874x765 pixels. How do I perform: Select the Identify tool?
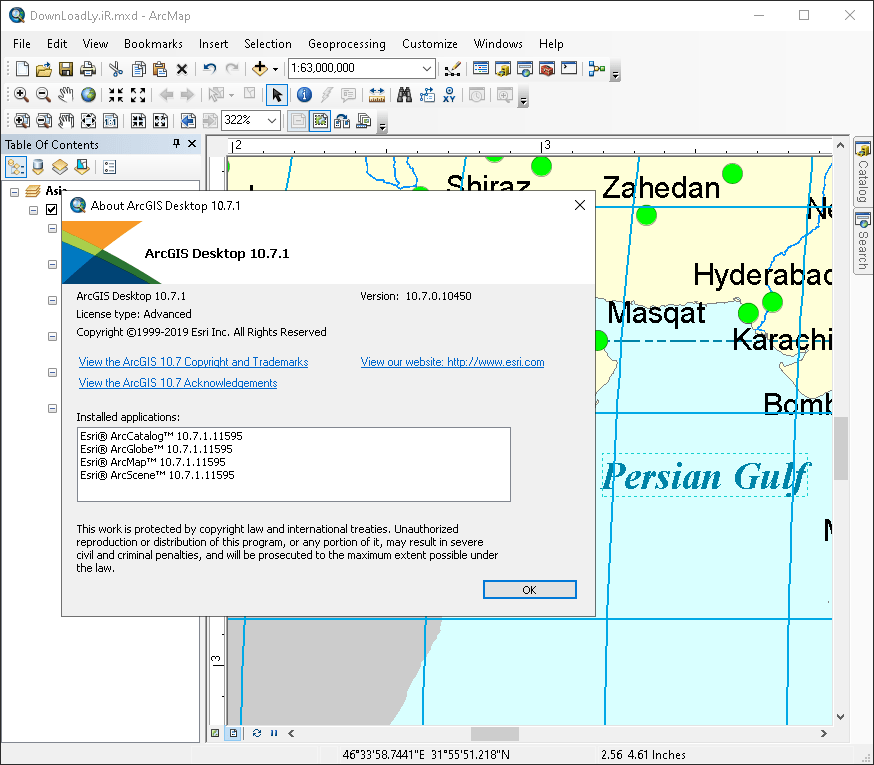304,95
